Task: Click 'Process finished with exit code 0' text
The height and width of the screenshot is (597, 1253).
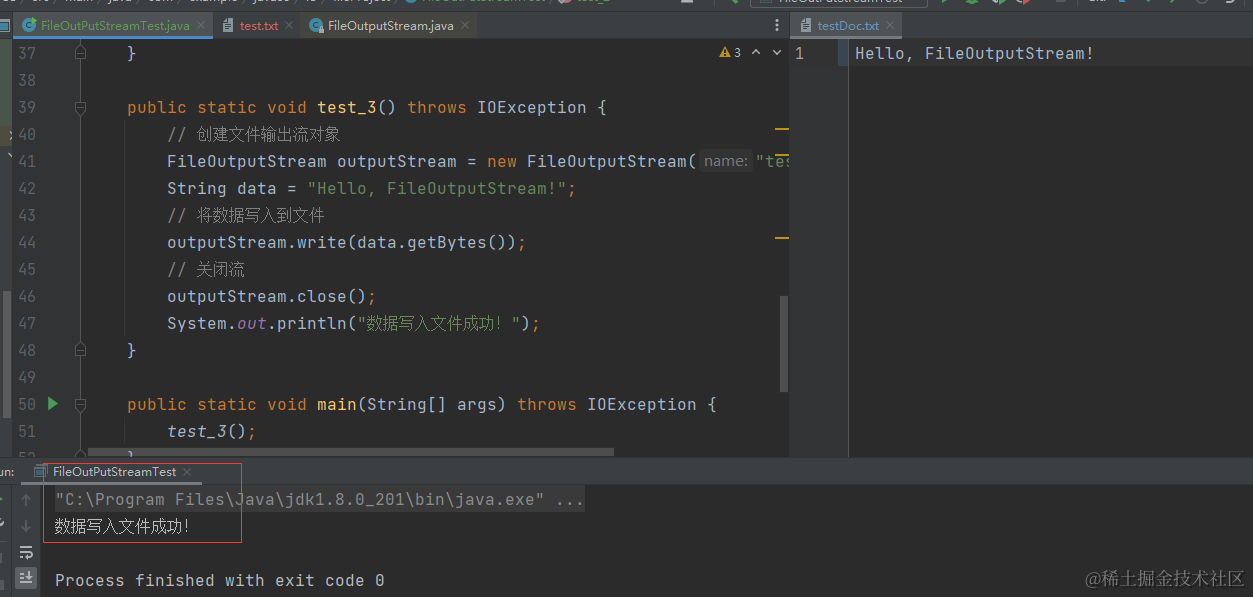Action: 219,580
